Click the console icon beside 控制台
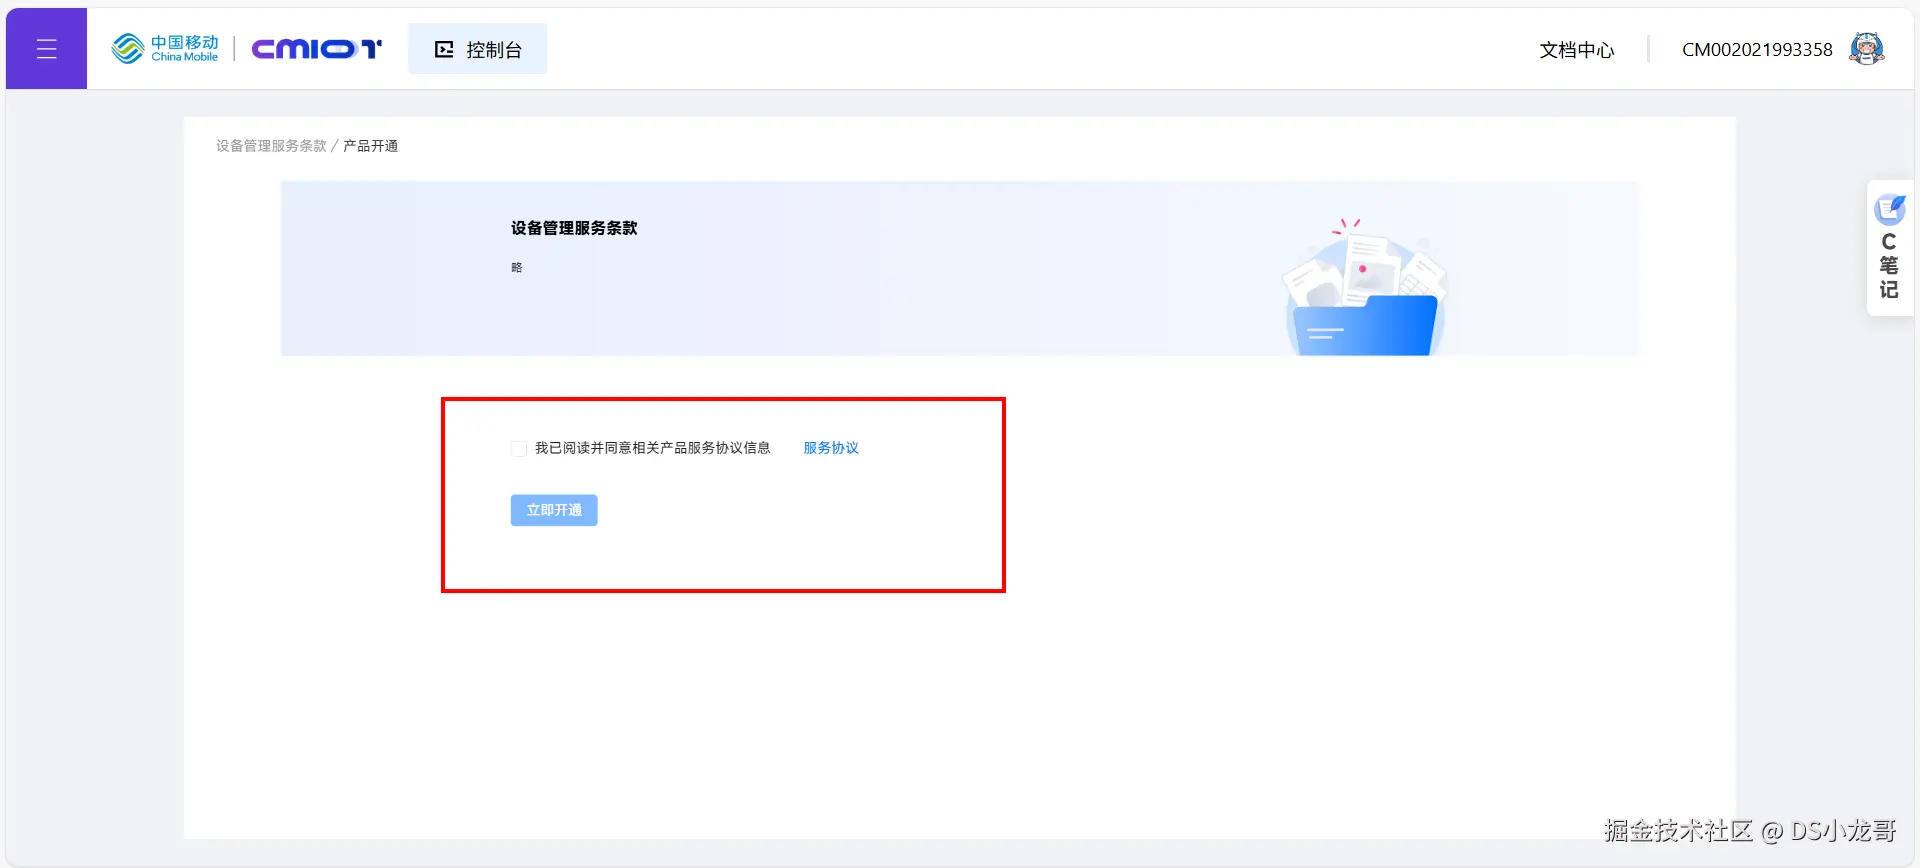The width and height of the screenshot is (1920, 868). click(x=444, y=49)
